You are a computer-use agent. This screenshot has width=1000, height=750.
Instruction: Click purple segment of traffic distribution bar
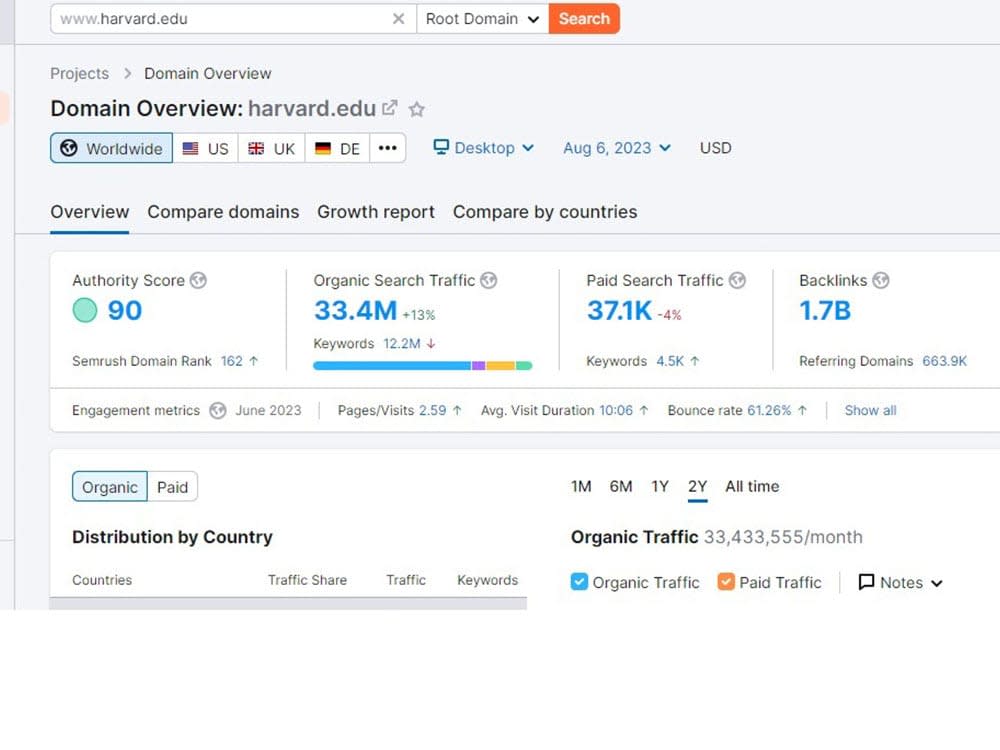pyautogui.click(x=479, y=365)
